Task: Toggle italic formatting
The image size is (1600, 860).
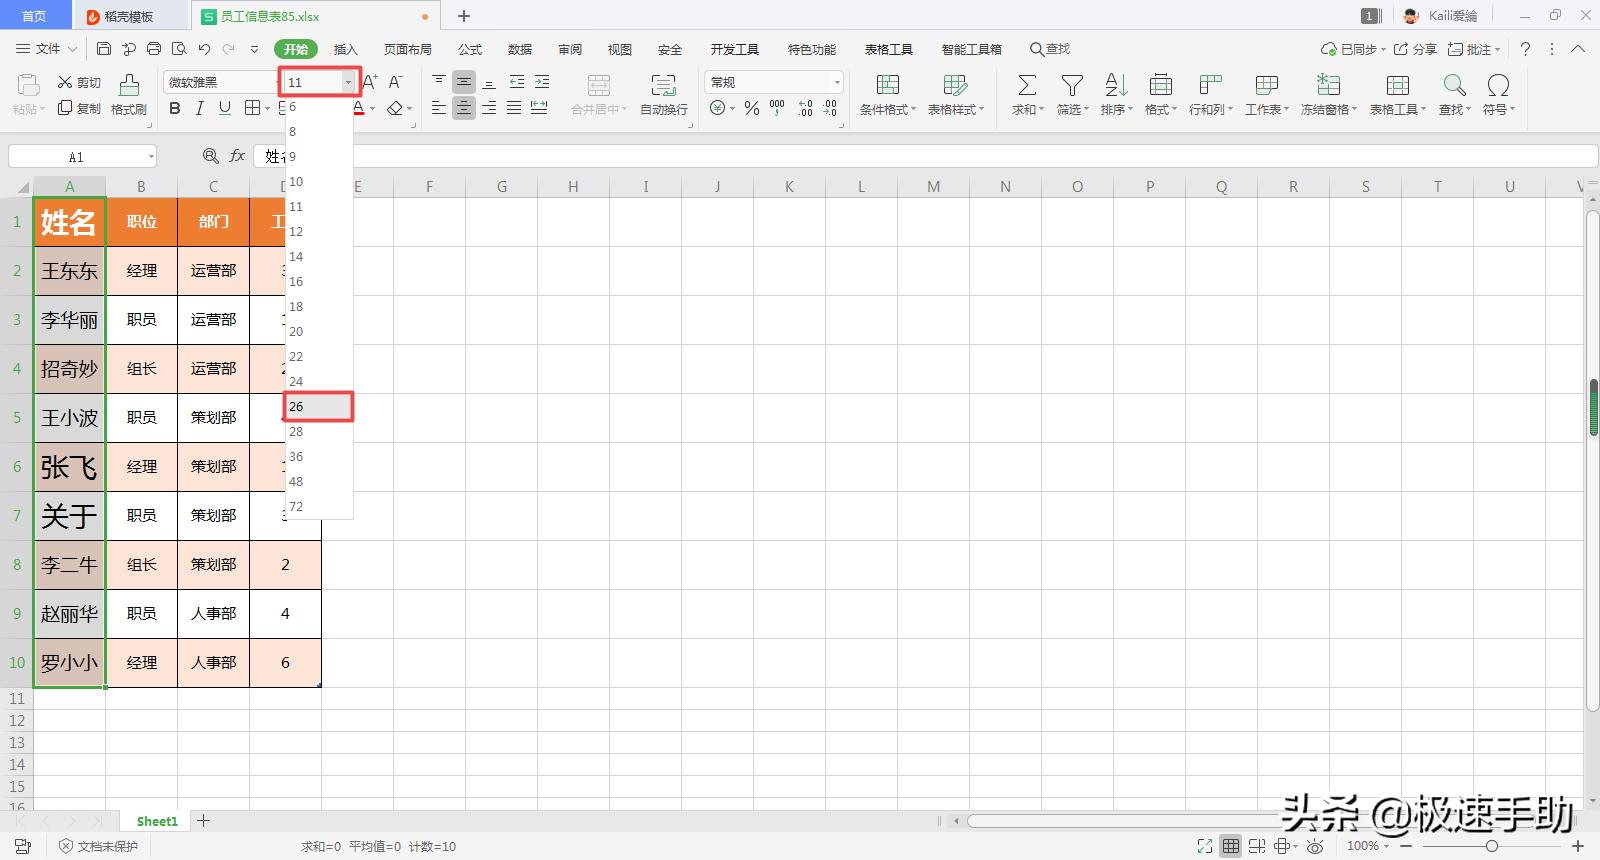Action: point(200,108)
